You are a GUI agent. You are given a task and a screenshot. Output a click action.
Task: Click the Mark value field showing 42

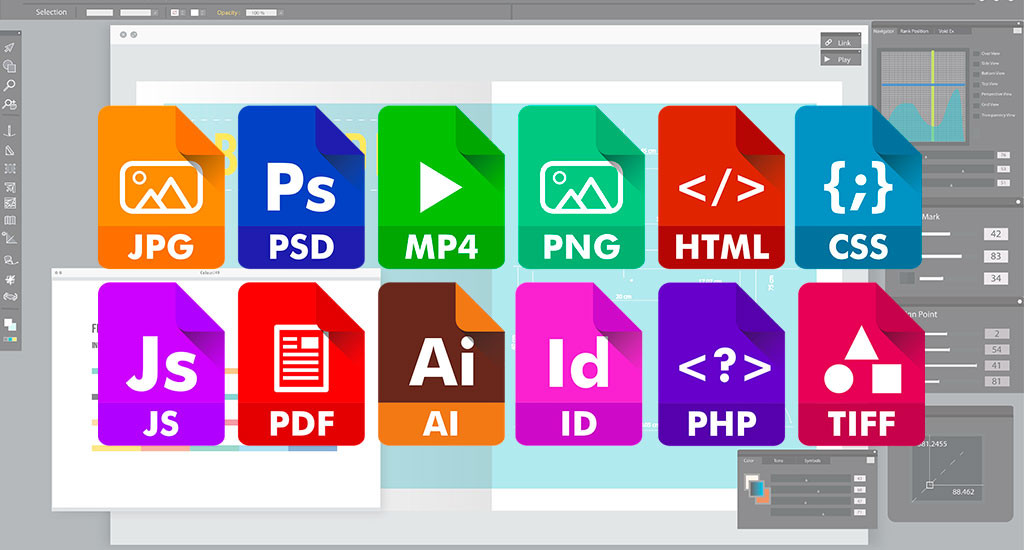(995, 234)
